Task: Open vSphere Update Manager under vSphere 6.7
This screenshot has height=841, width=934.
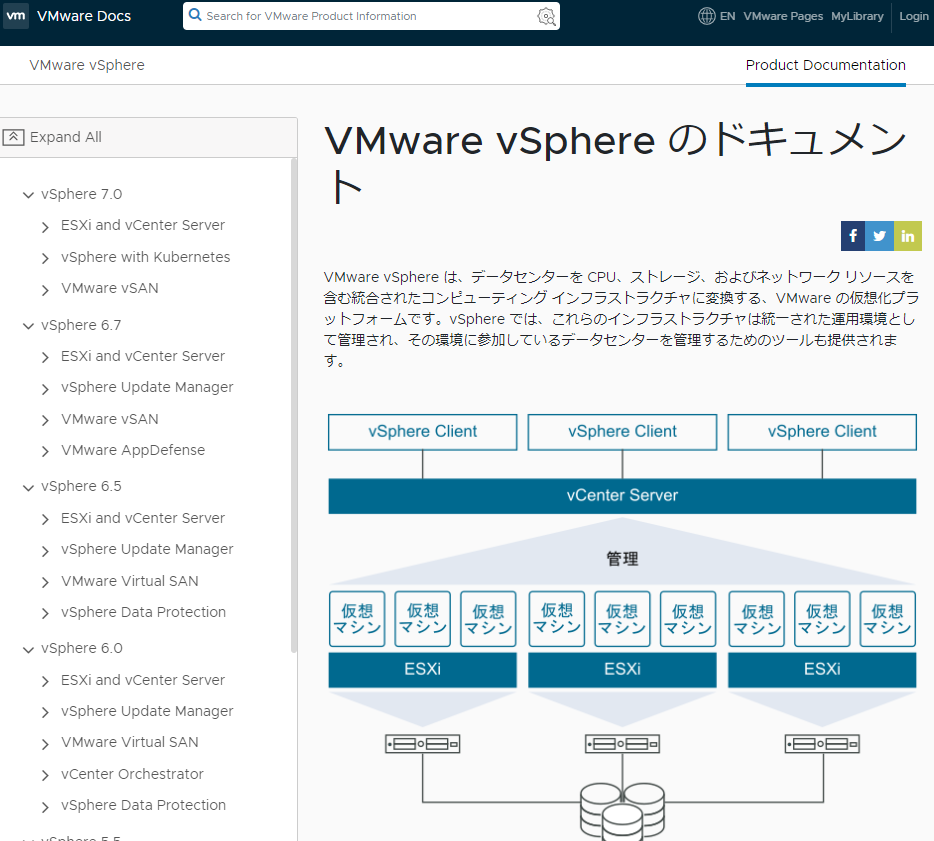Action: point(147,387)
